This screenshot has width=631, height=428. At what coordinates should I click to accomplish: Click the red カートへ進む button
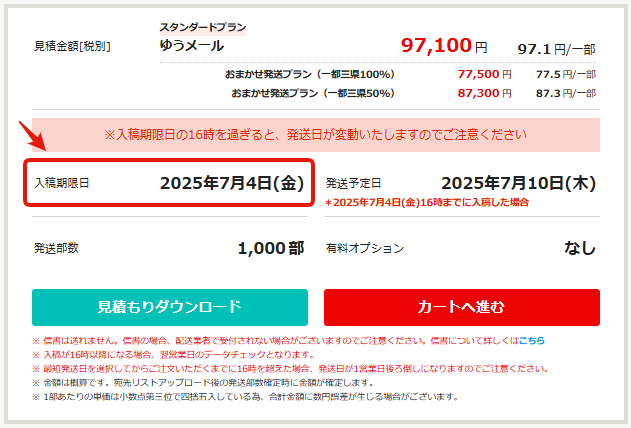tap(462, 307)
